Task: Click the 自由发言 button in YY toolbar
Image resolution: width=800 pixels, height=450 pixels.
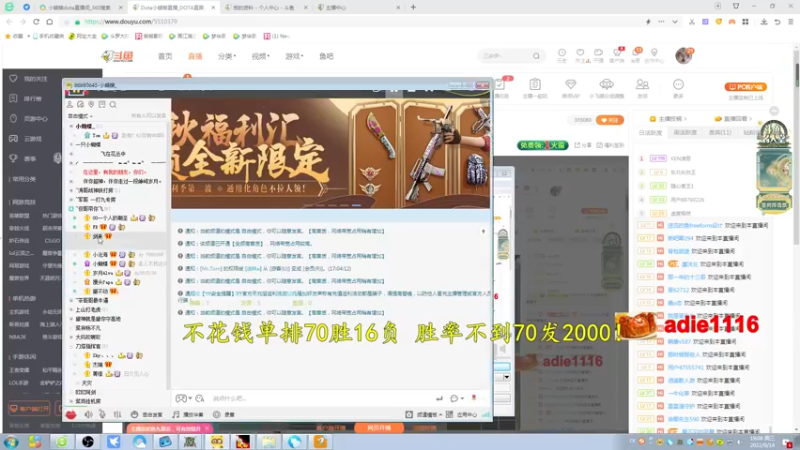Action: pyautogui.click(x=147, y=415)
